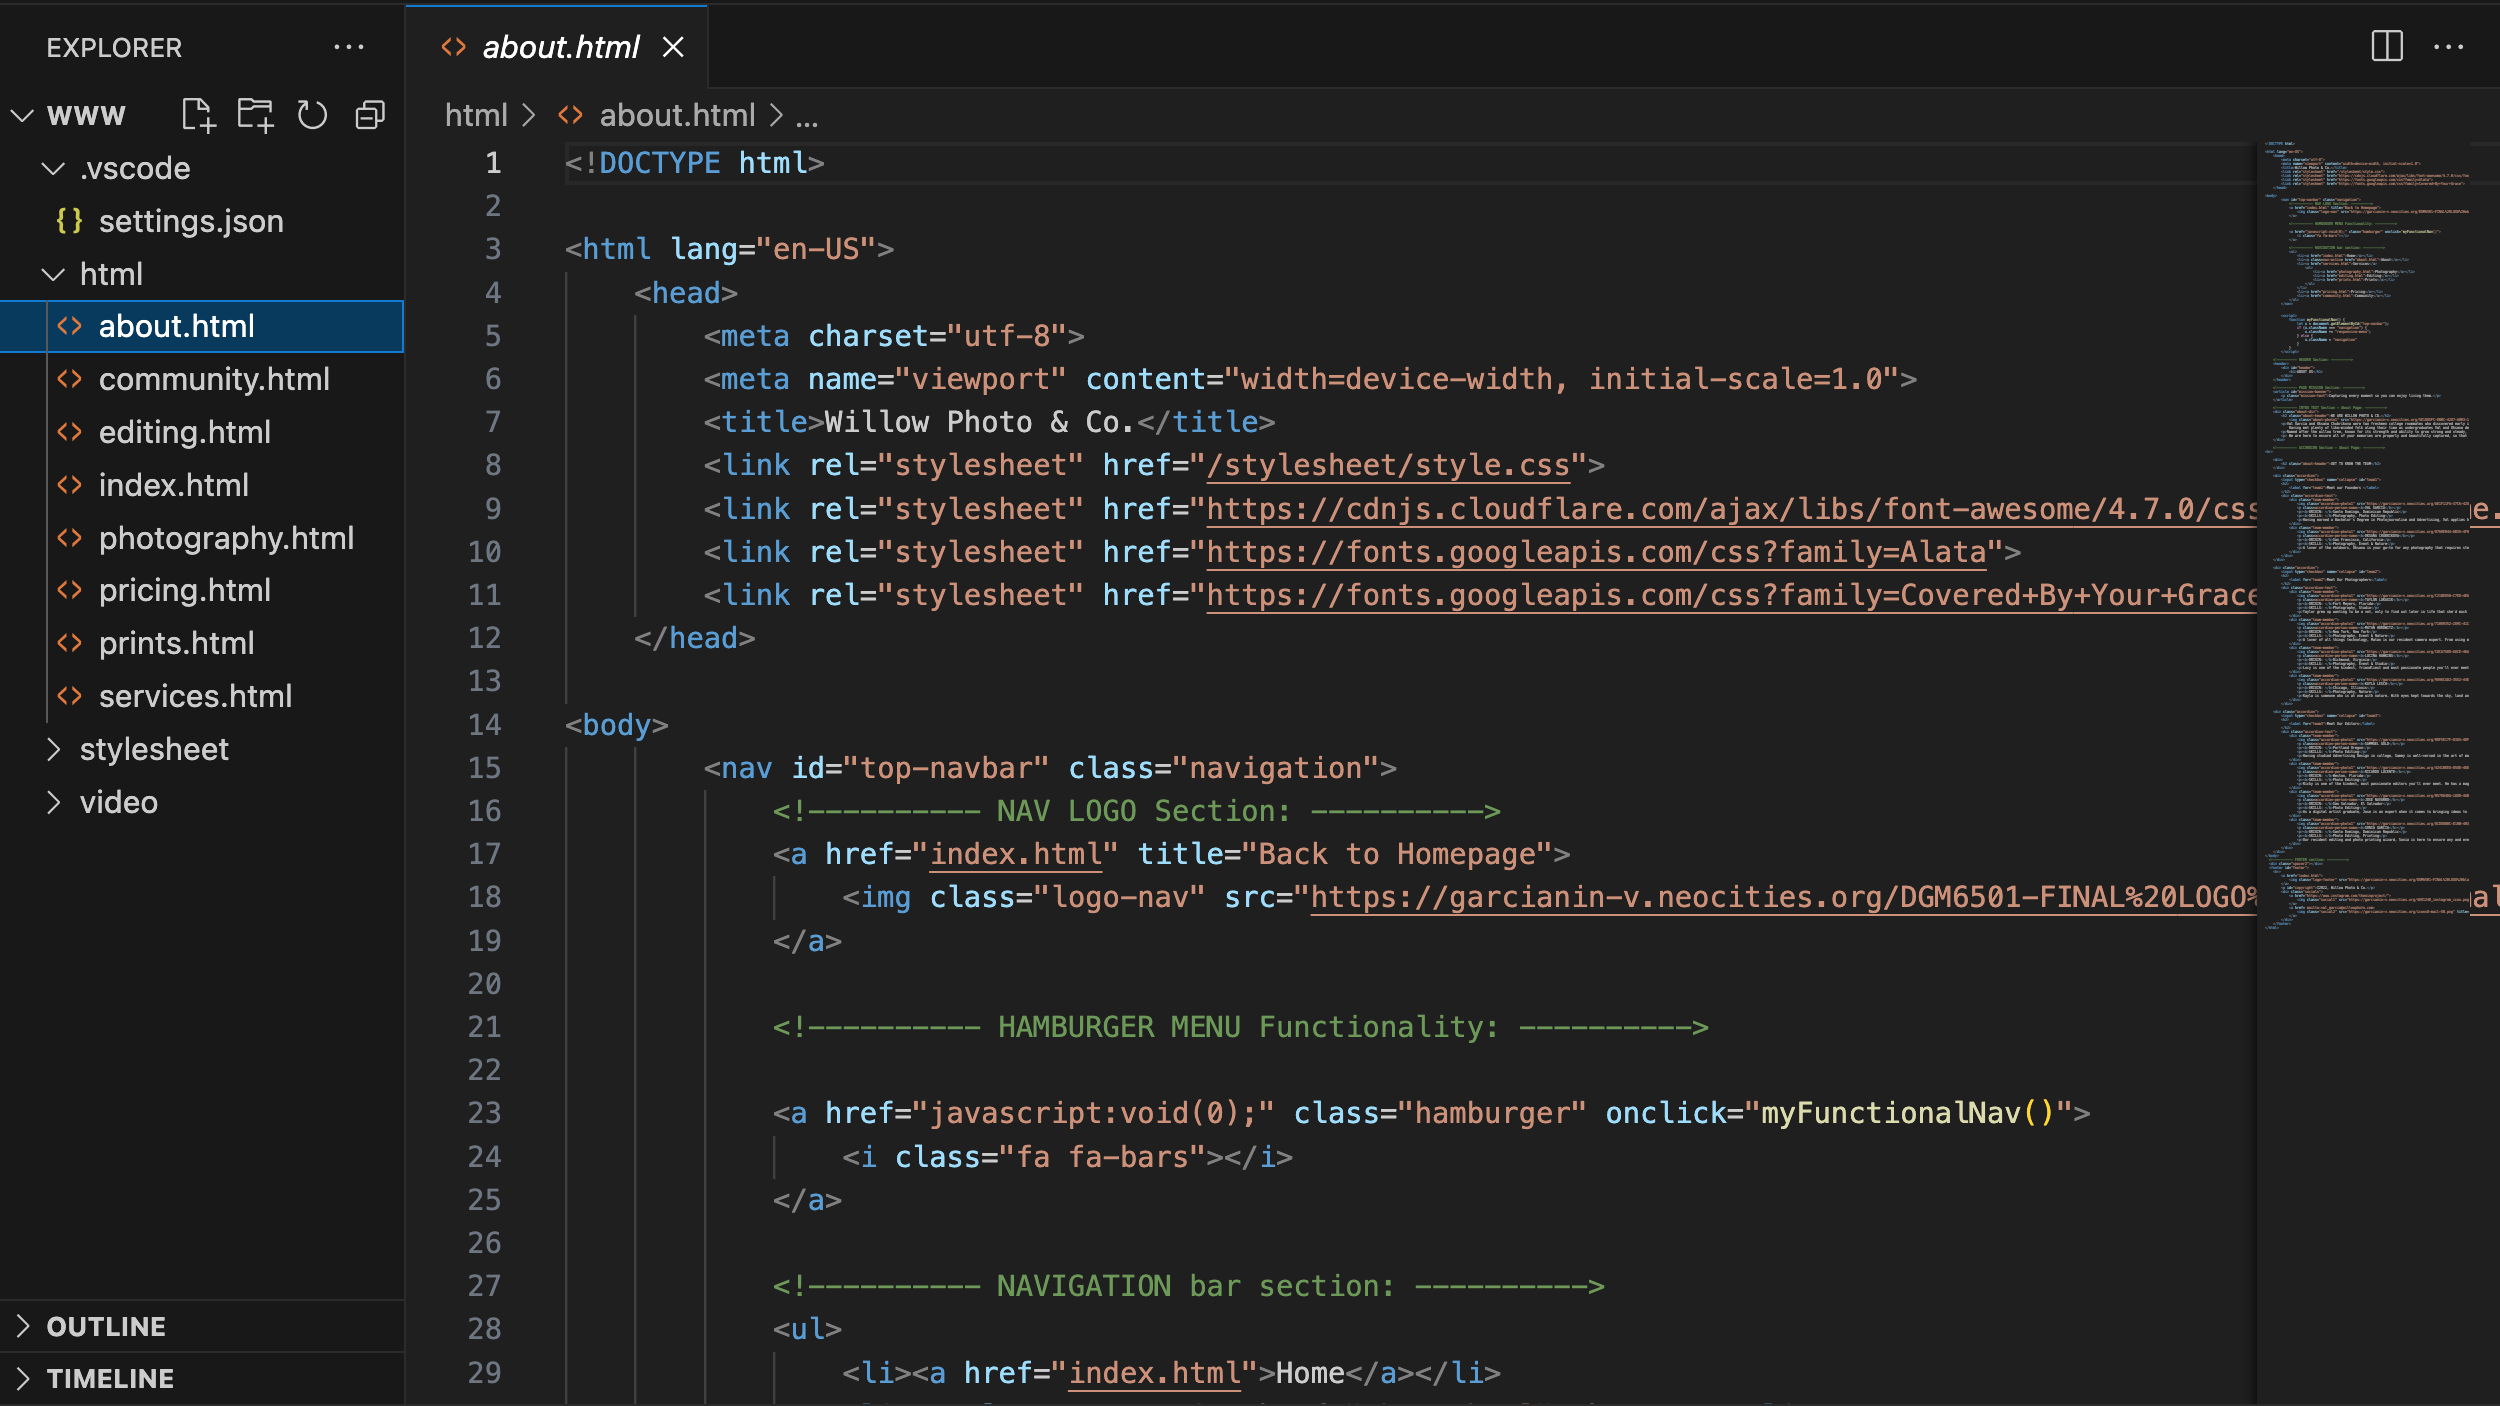The width and height of the screenshot is (2500, 1406).
Task: Click the /stylesheet/style.css link on line 8
Action: coord(1388,465)
